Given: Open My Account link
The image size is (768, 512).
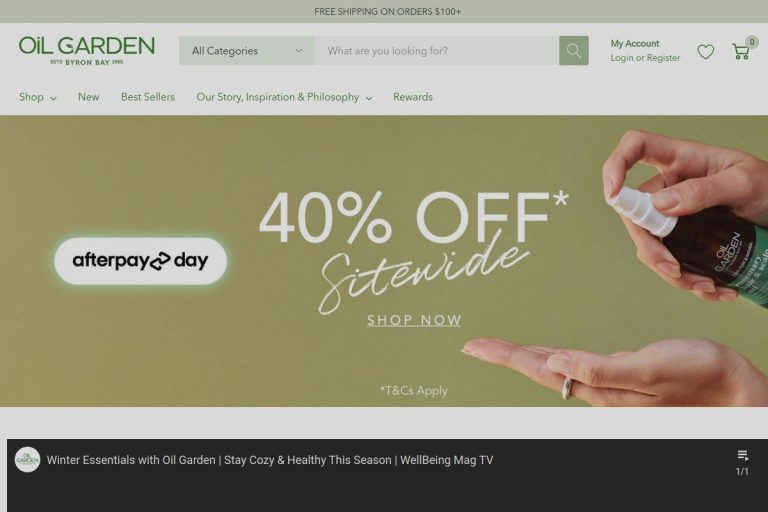Looking at the screenshot, I should pyautogui.click(x=635, y=44).
